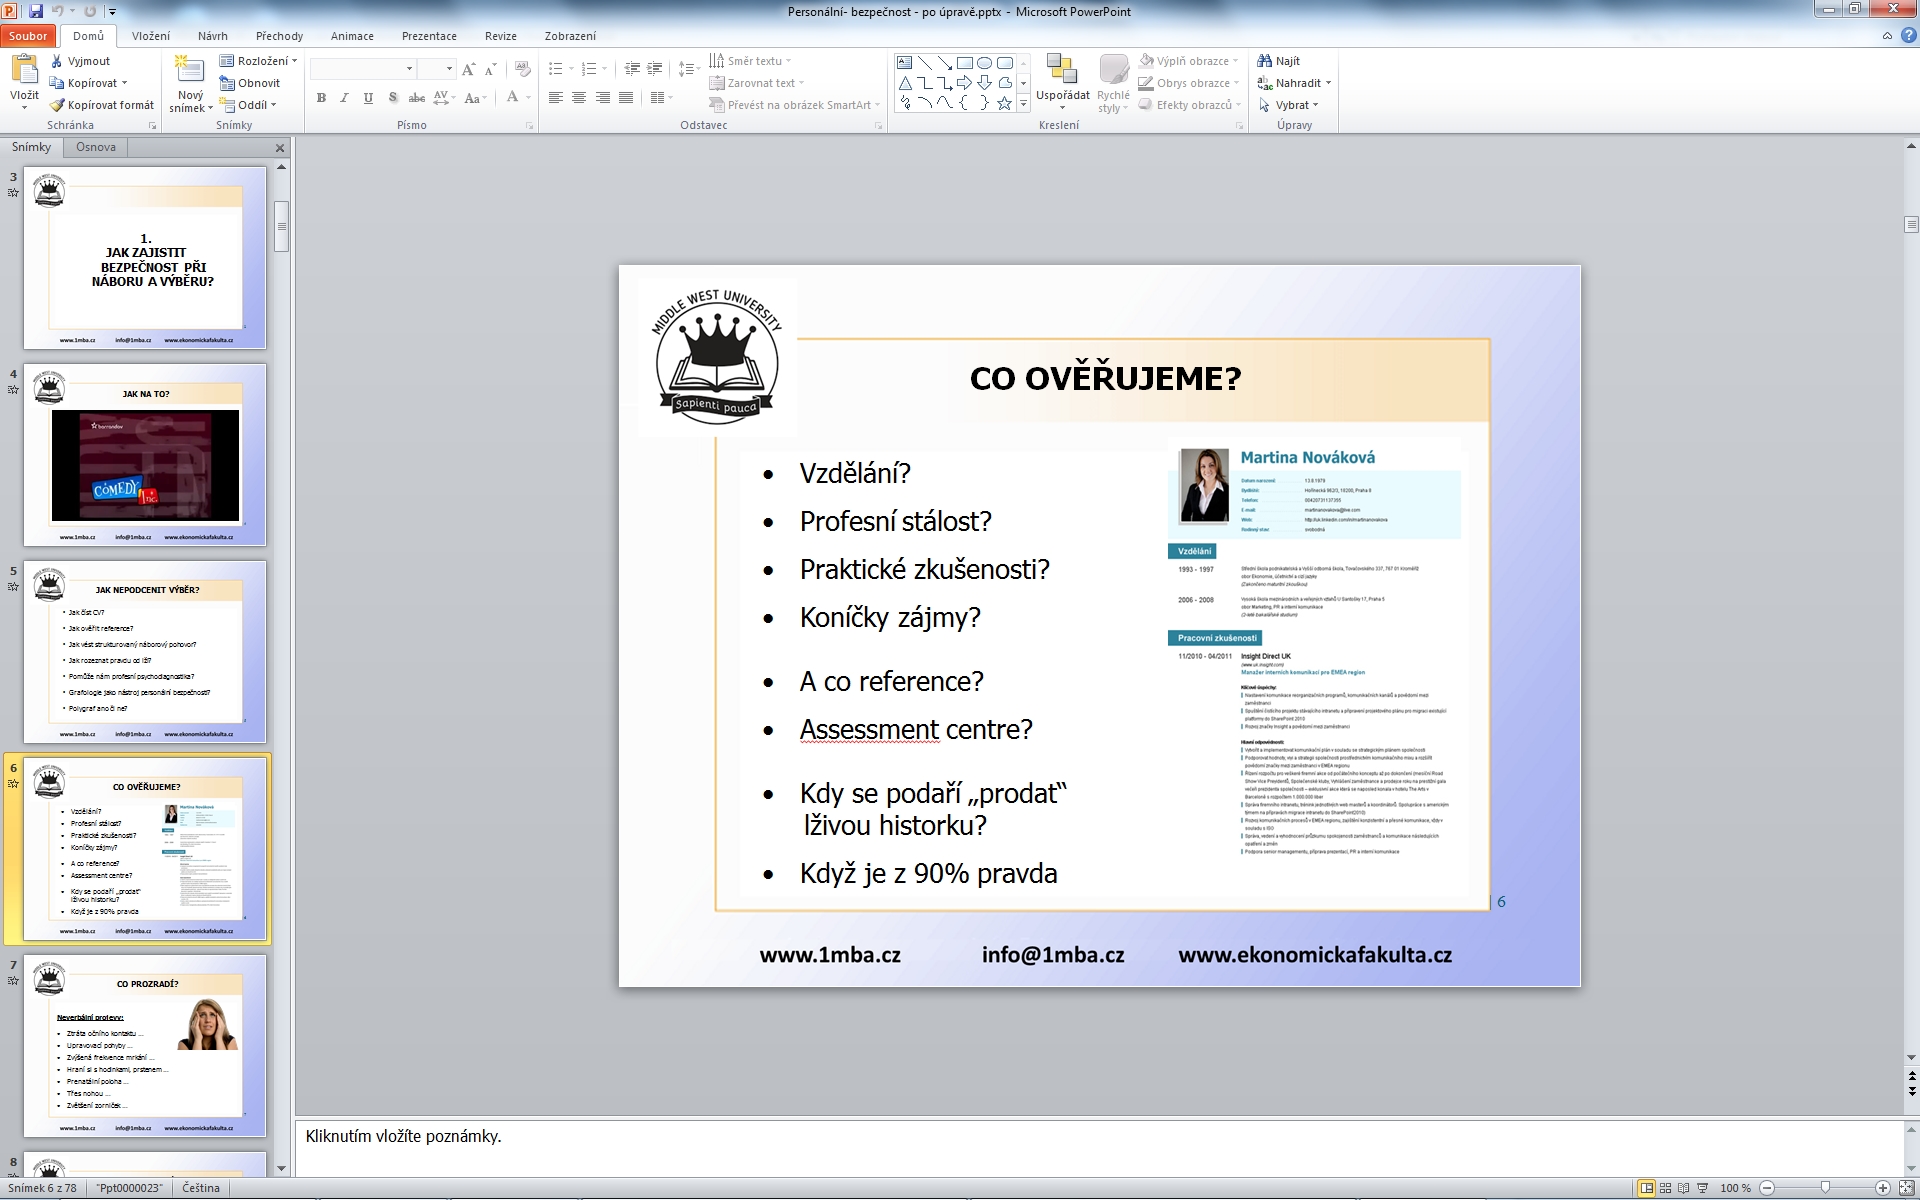Clear all formatting with the eraser icon
Screen dimensions: 1920x1200
[x=522, y=68]
